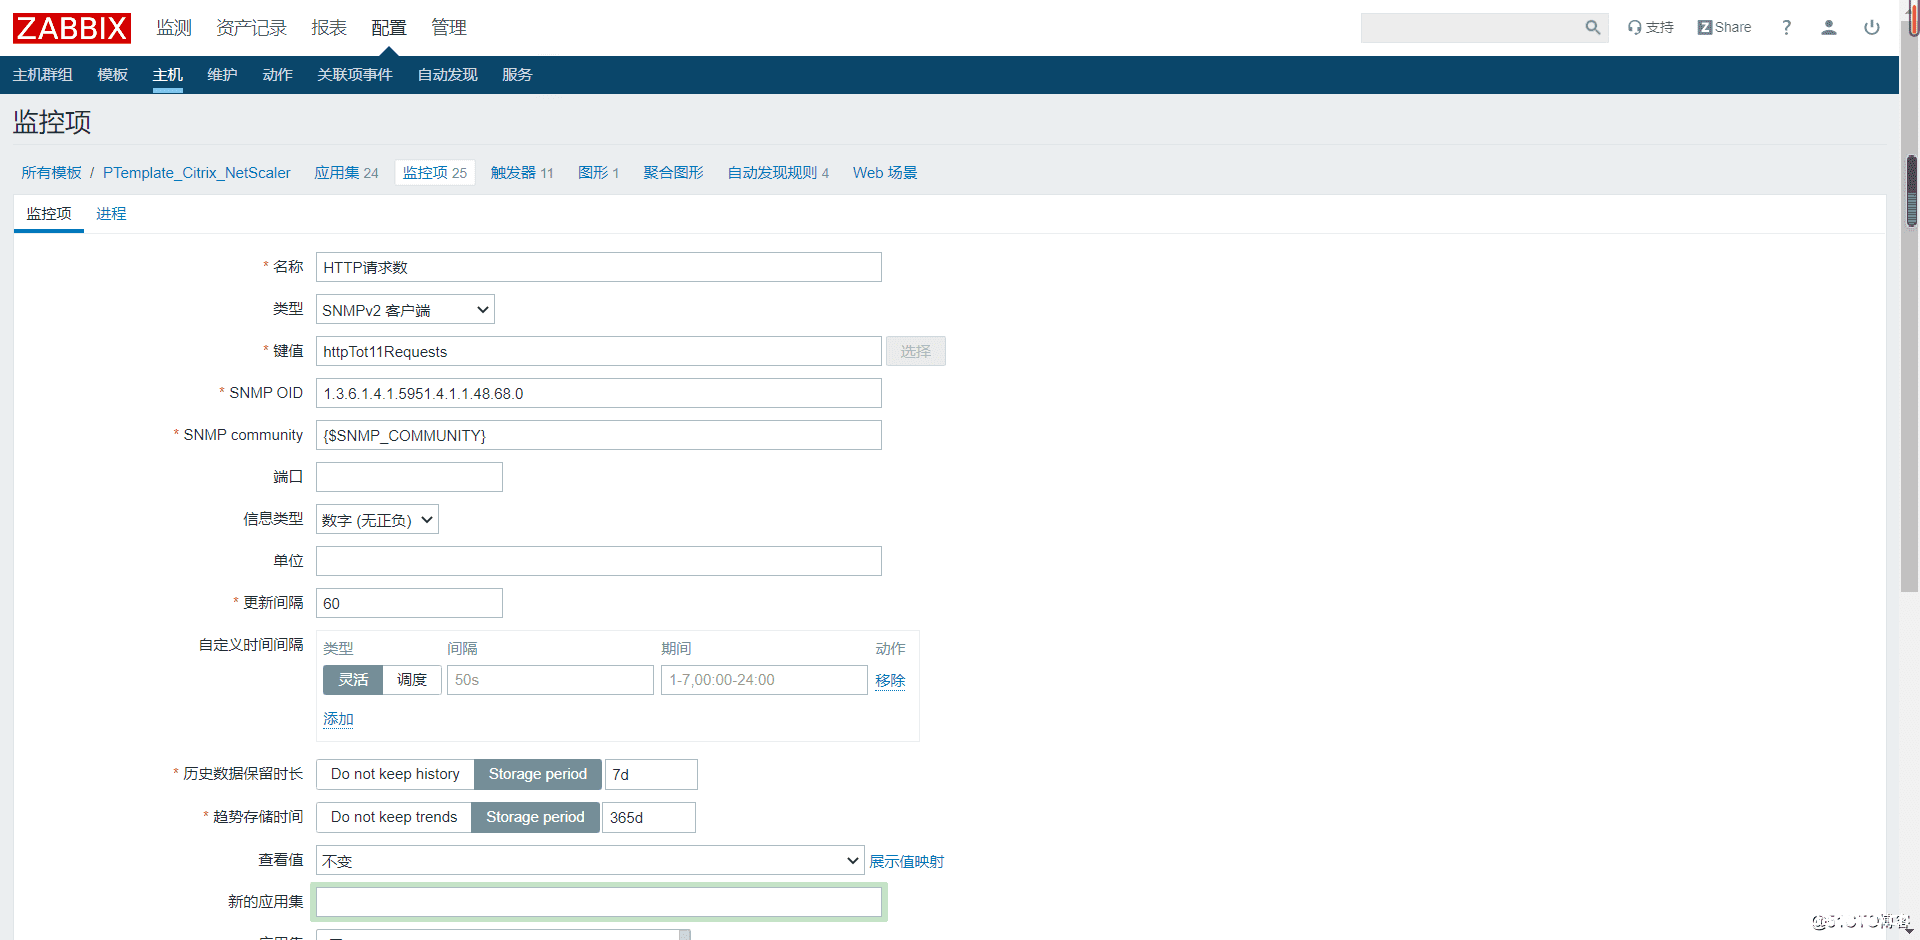Screen dimensions: 1920x940
Task: Open help via the question mark icon
Action: pos(1786,27)
